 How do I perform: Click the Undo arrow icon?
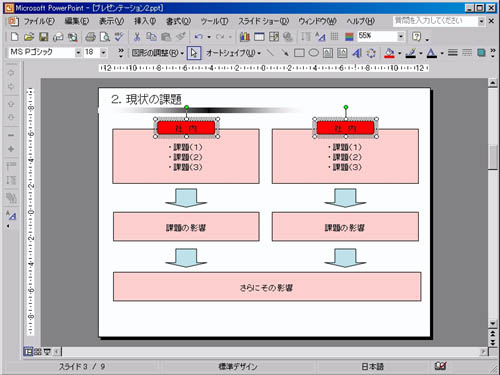[199, 37]
